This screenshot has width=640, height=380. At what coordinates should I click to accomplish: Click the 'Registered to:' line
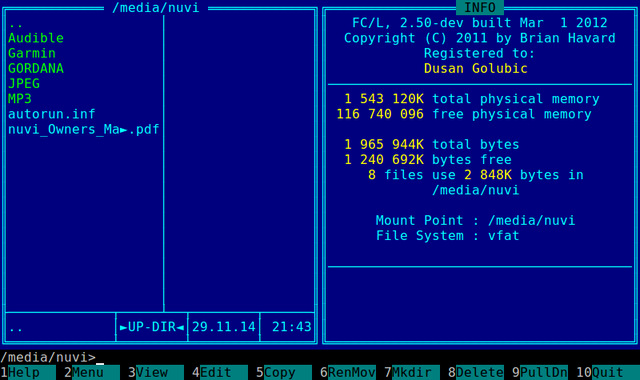click(480, 53)
